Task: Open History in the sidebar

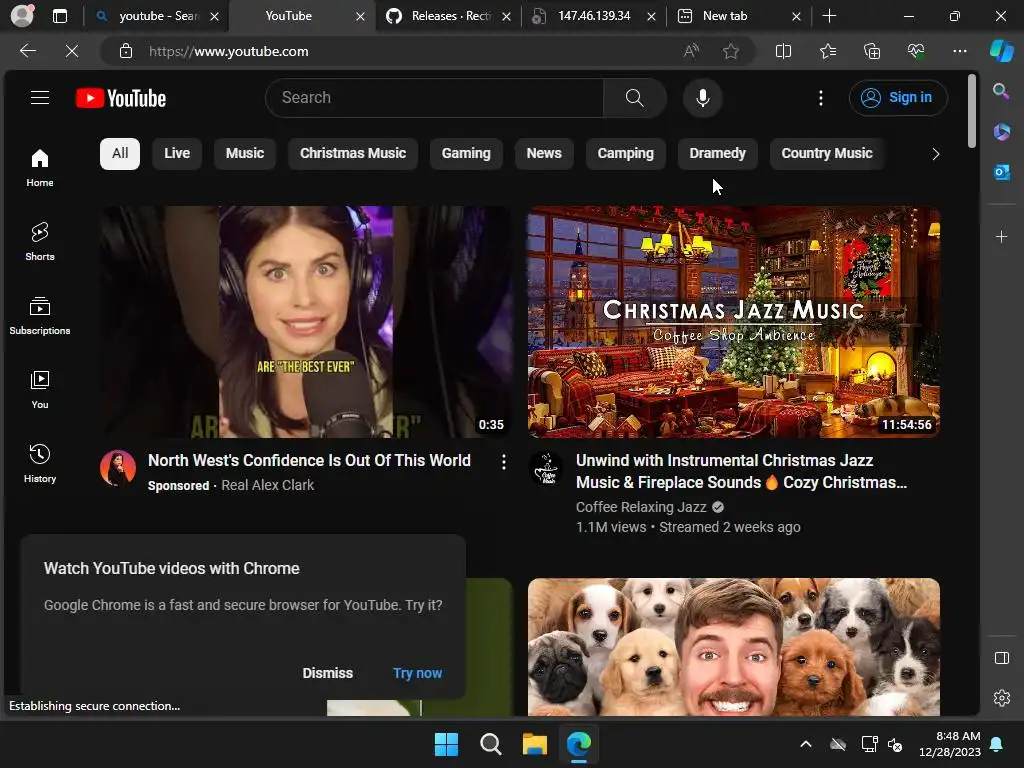Action: click(40, 464)
